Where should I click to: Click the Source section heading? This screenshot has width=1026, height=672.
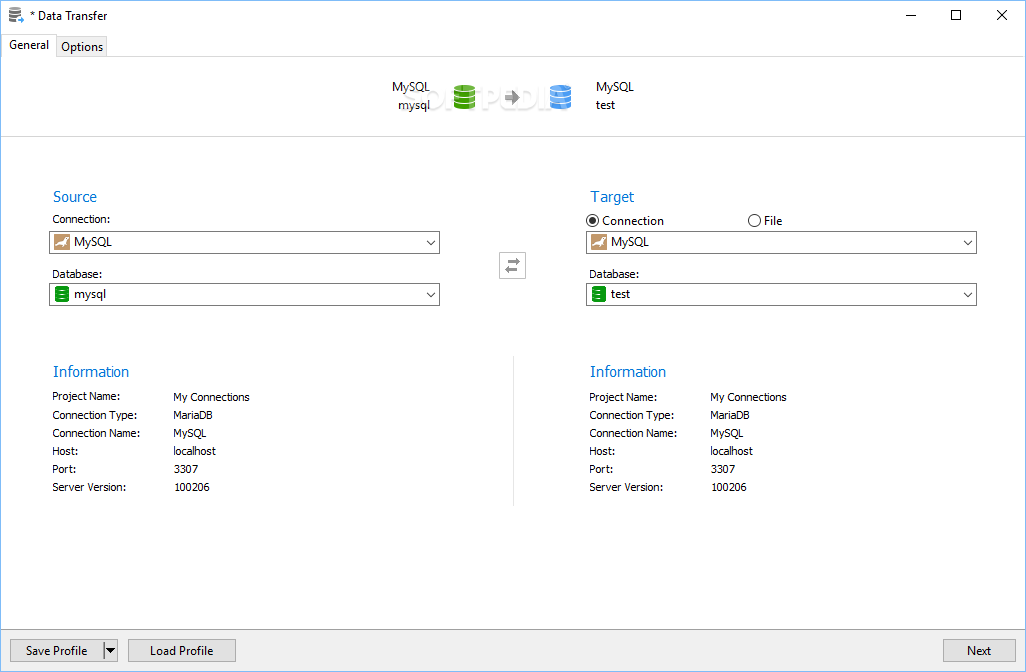[75, 197]
